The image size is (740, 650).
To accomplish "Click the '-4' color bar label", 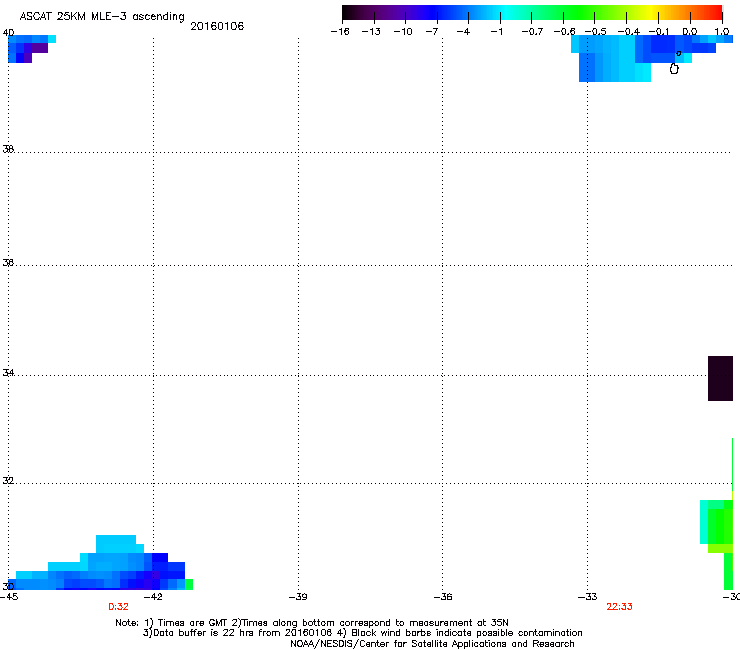I will (x=463, y=32).
